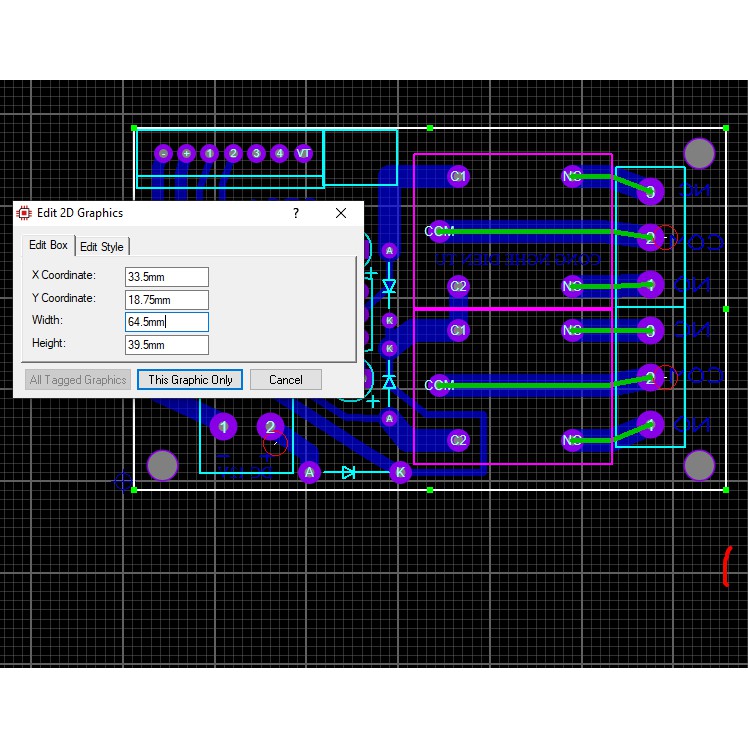This screenshot has width=748, height=748.
Task: Click the X Coordinate input field
Action: (166, 276)
